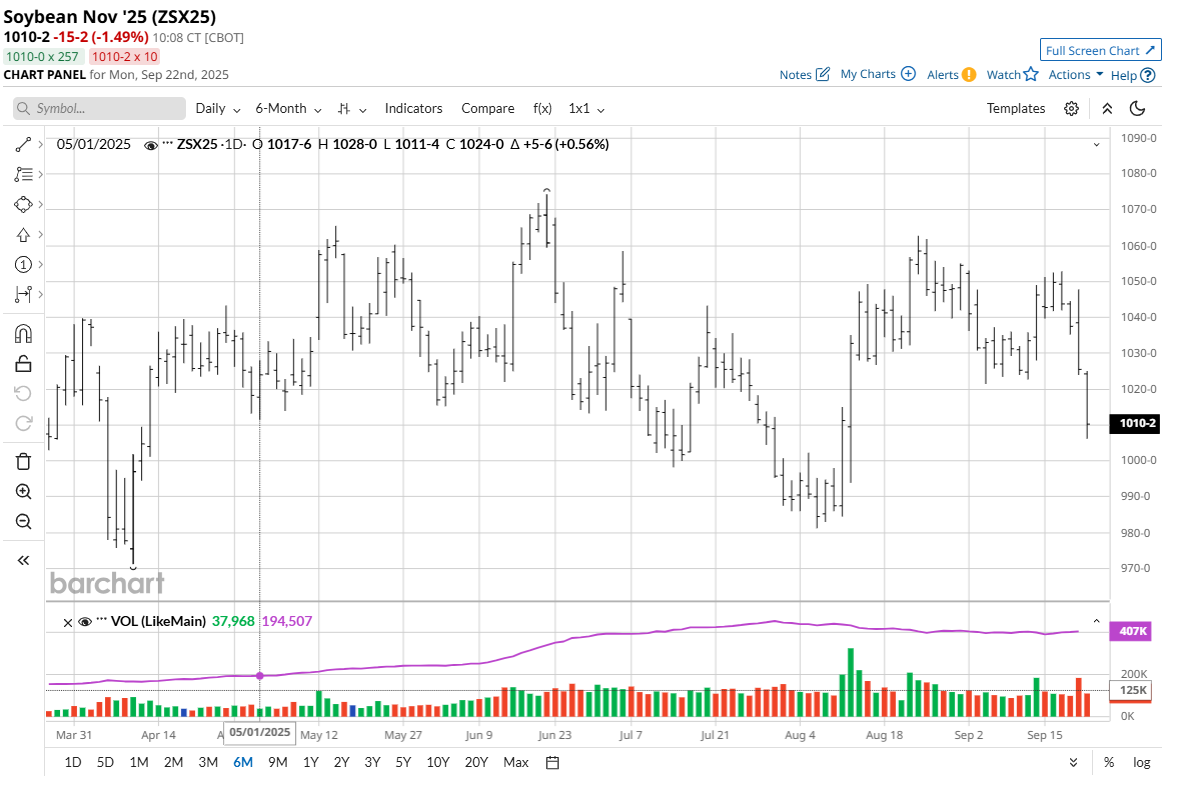
Task: Open the Compare menu
Action: pos(488,109)
